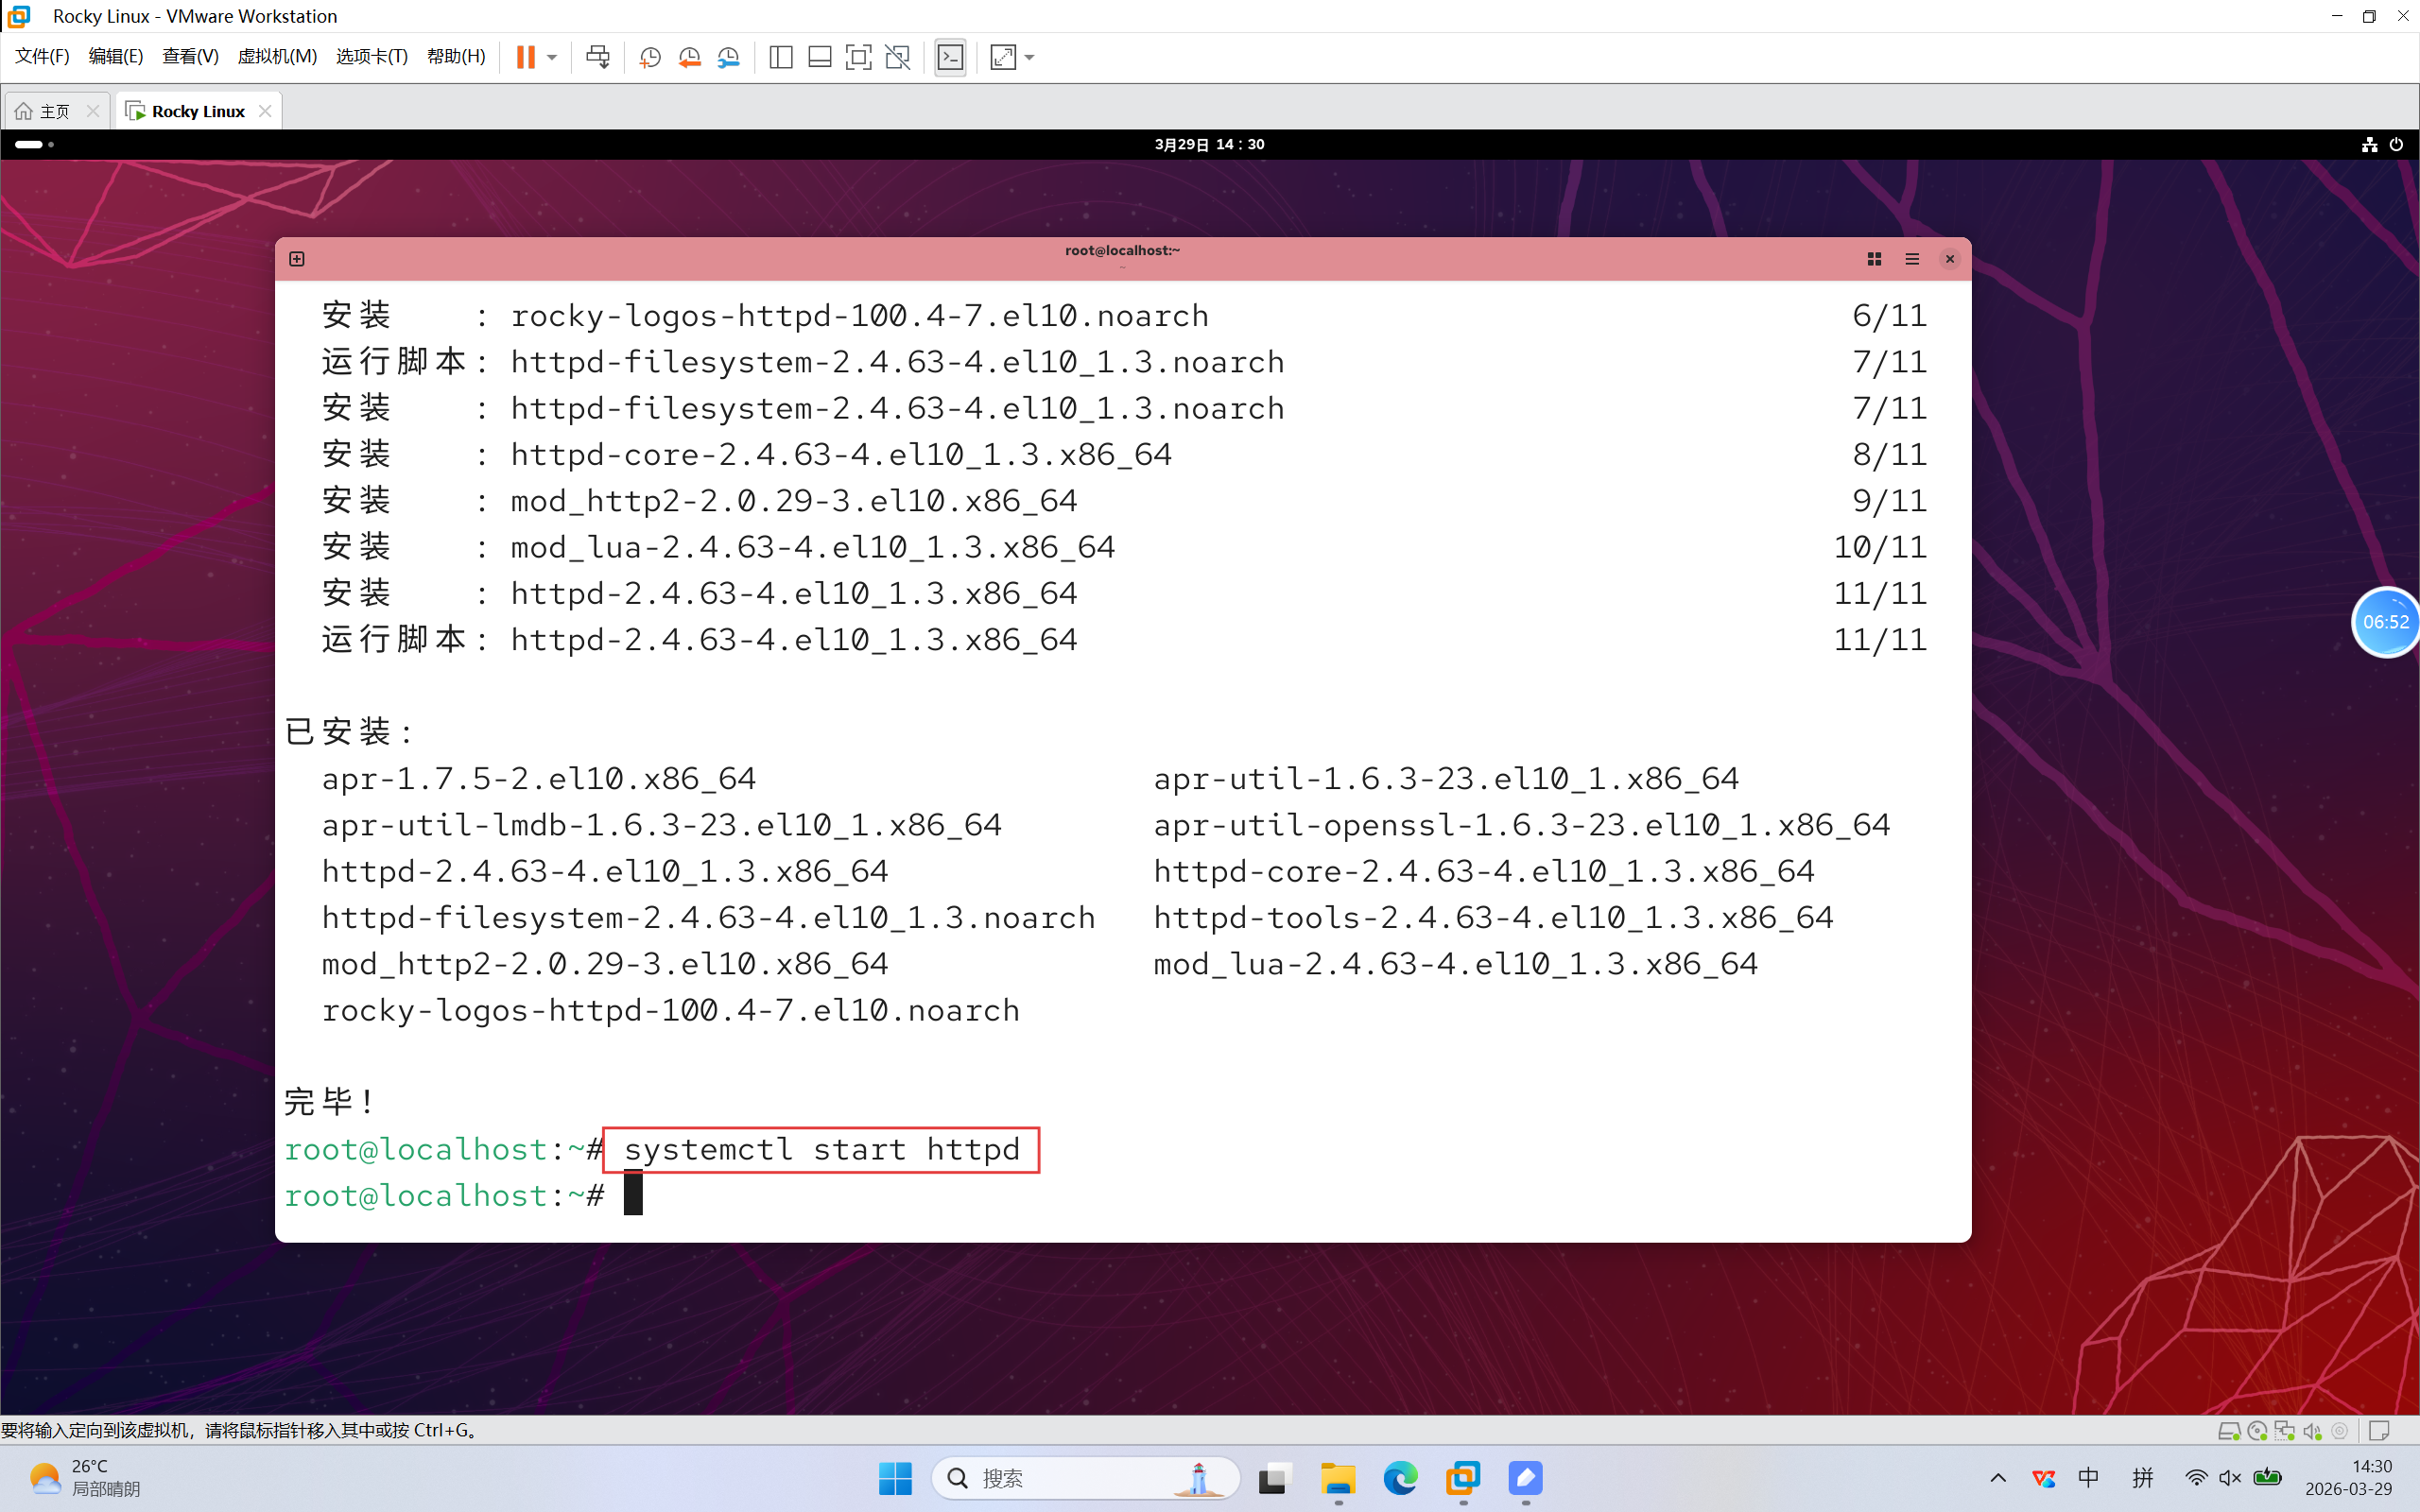This screenshot has height=1512, width=2420.
Task: Click the pause virtual machine button
Action: 525,57
